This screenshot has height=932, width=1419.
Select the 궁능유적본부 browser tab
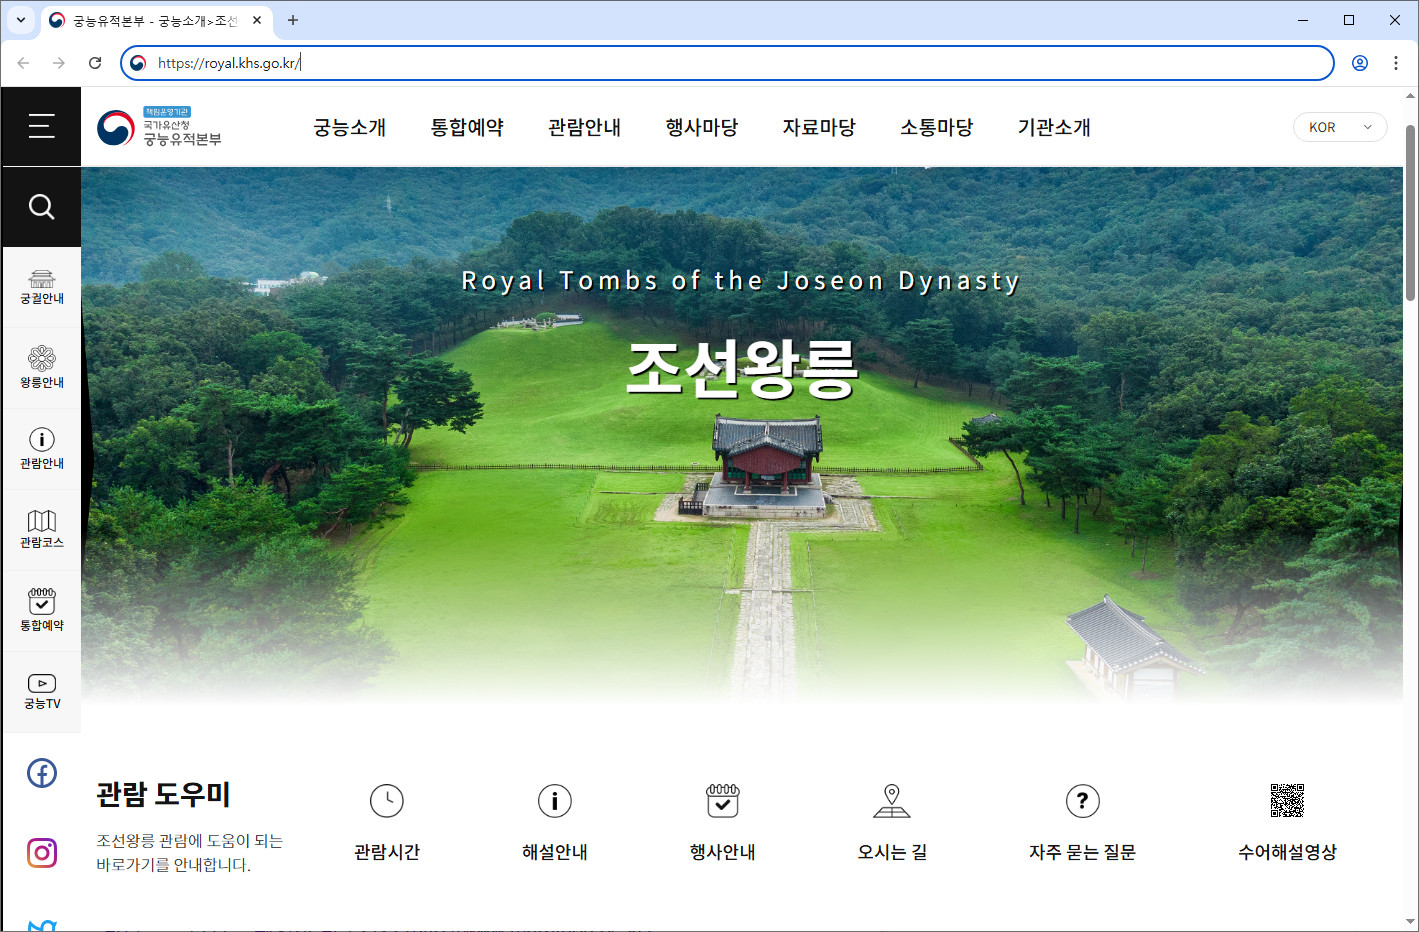tap(156, 20)
